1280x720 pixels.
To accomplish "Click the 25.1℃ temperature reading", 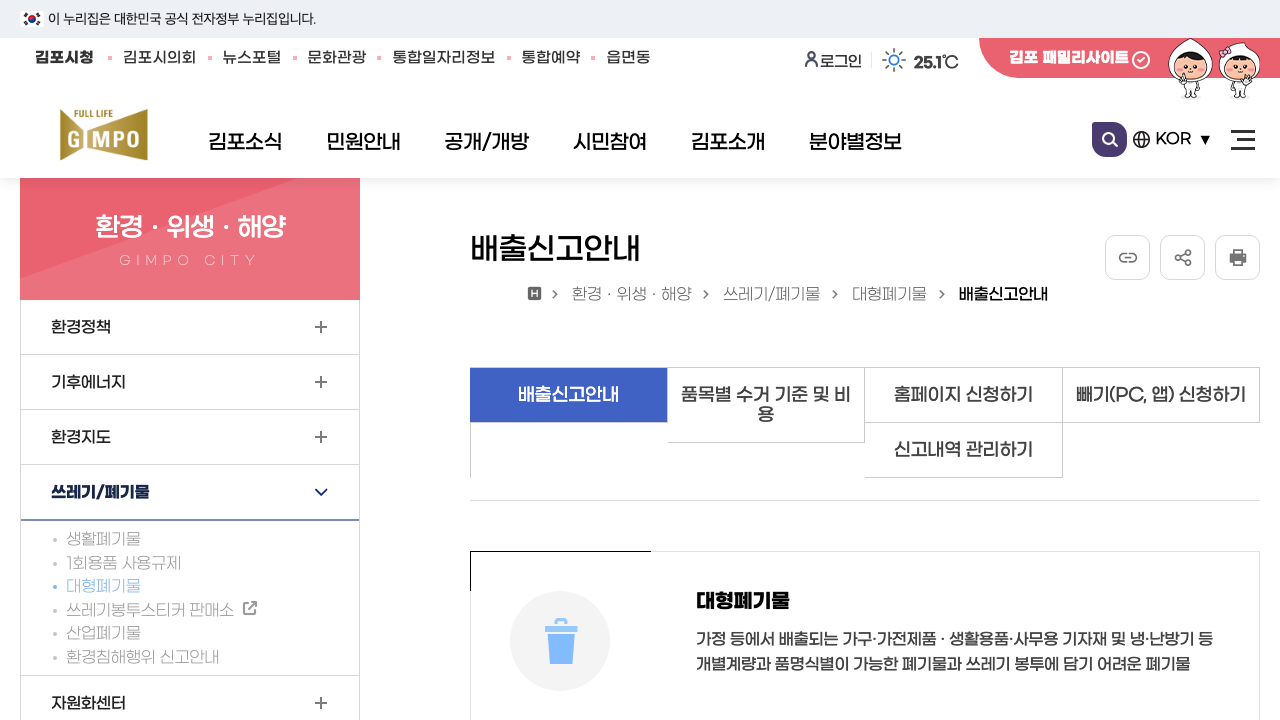I will [936, 61].
